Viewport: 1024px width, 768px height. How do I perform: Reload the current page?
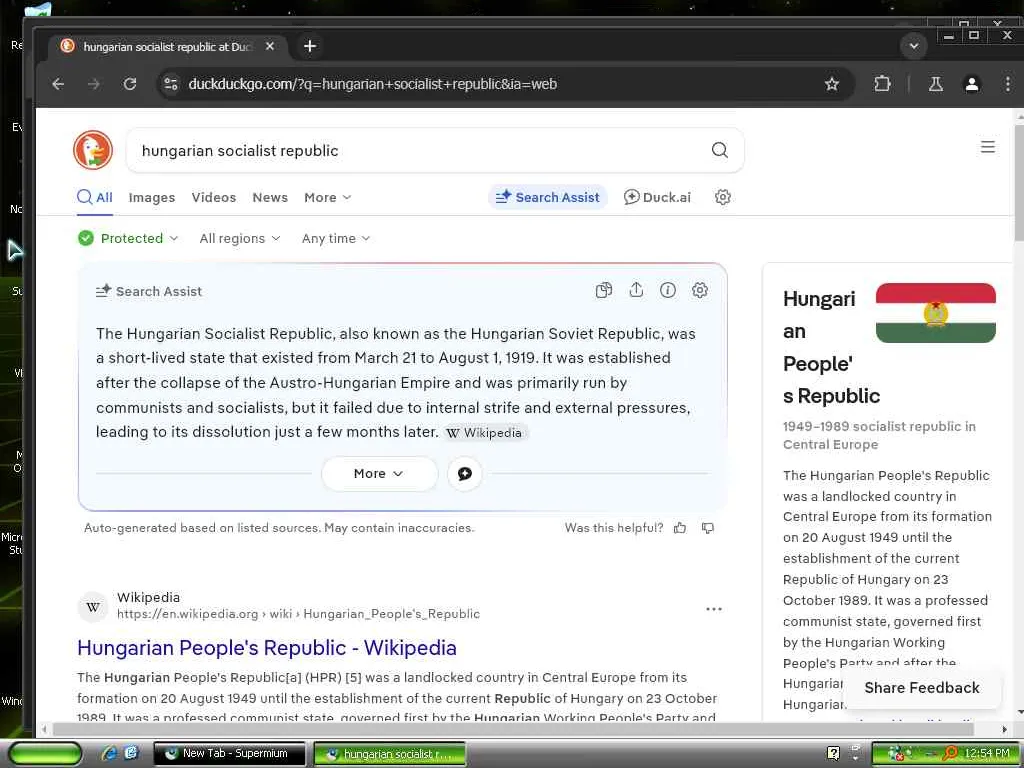click(130, 84)
